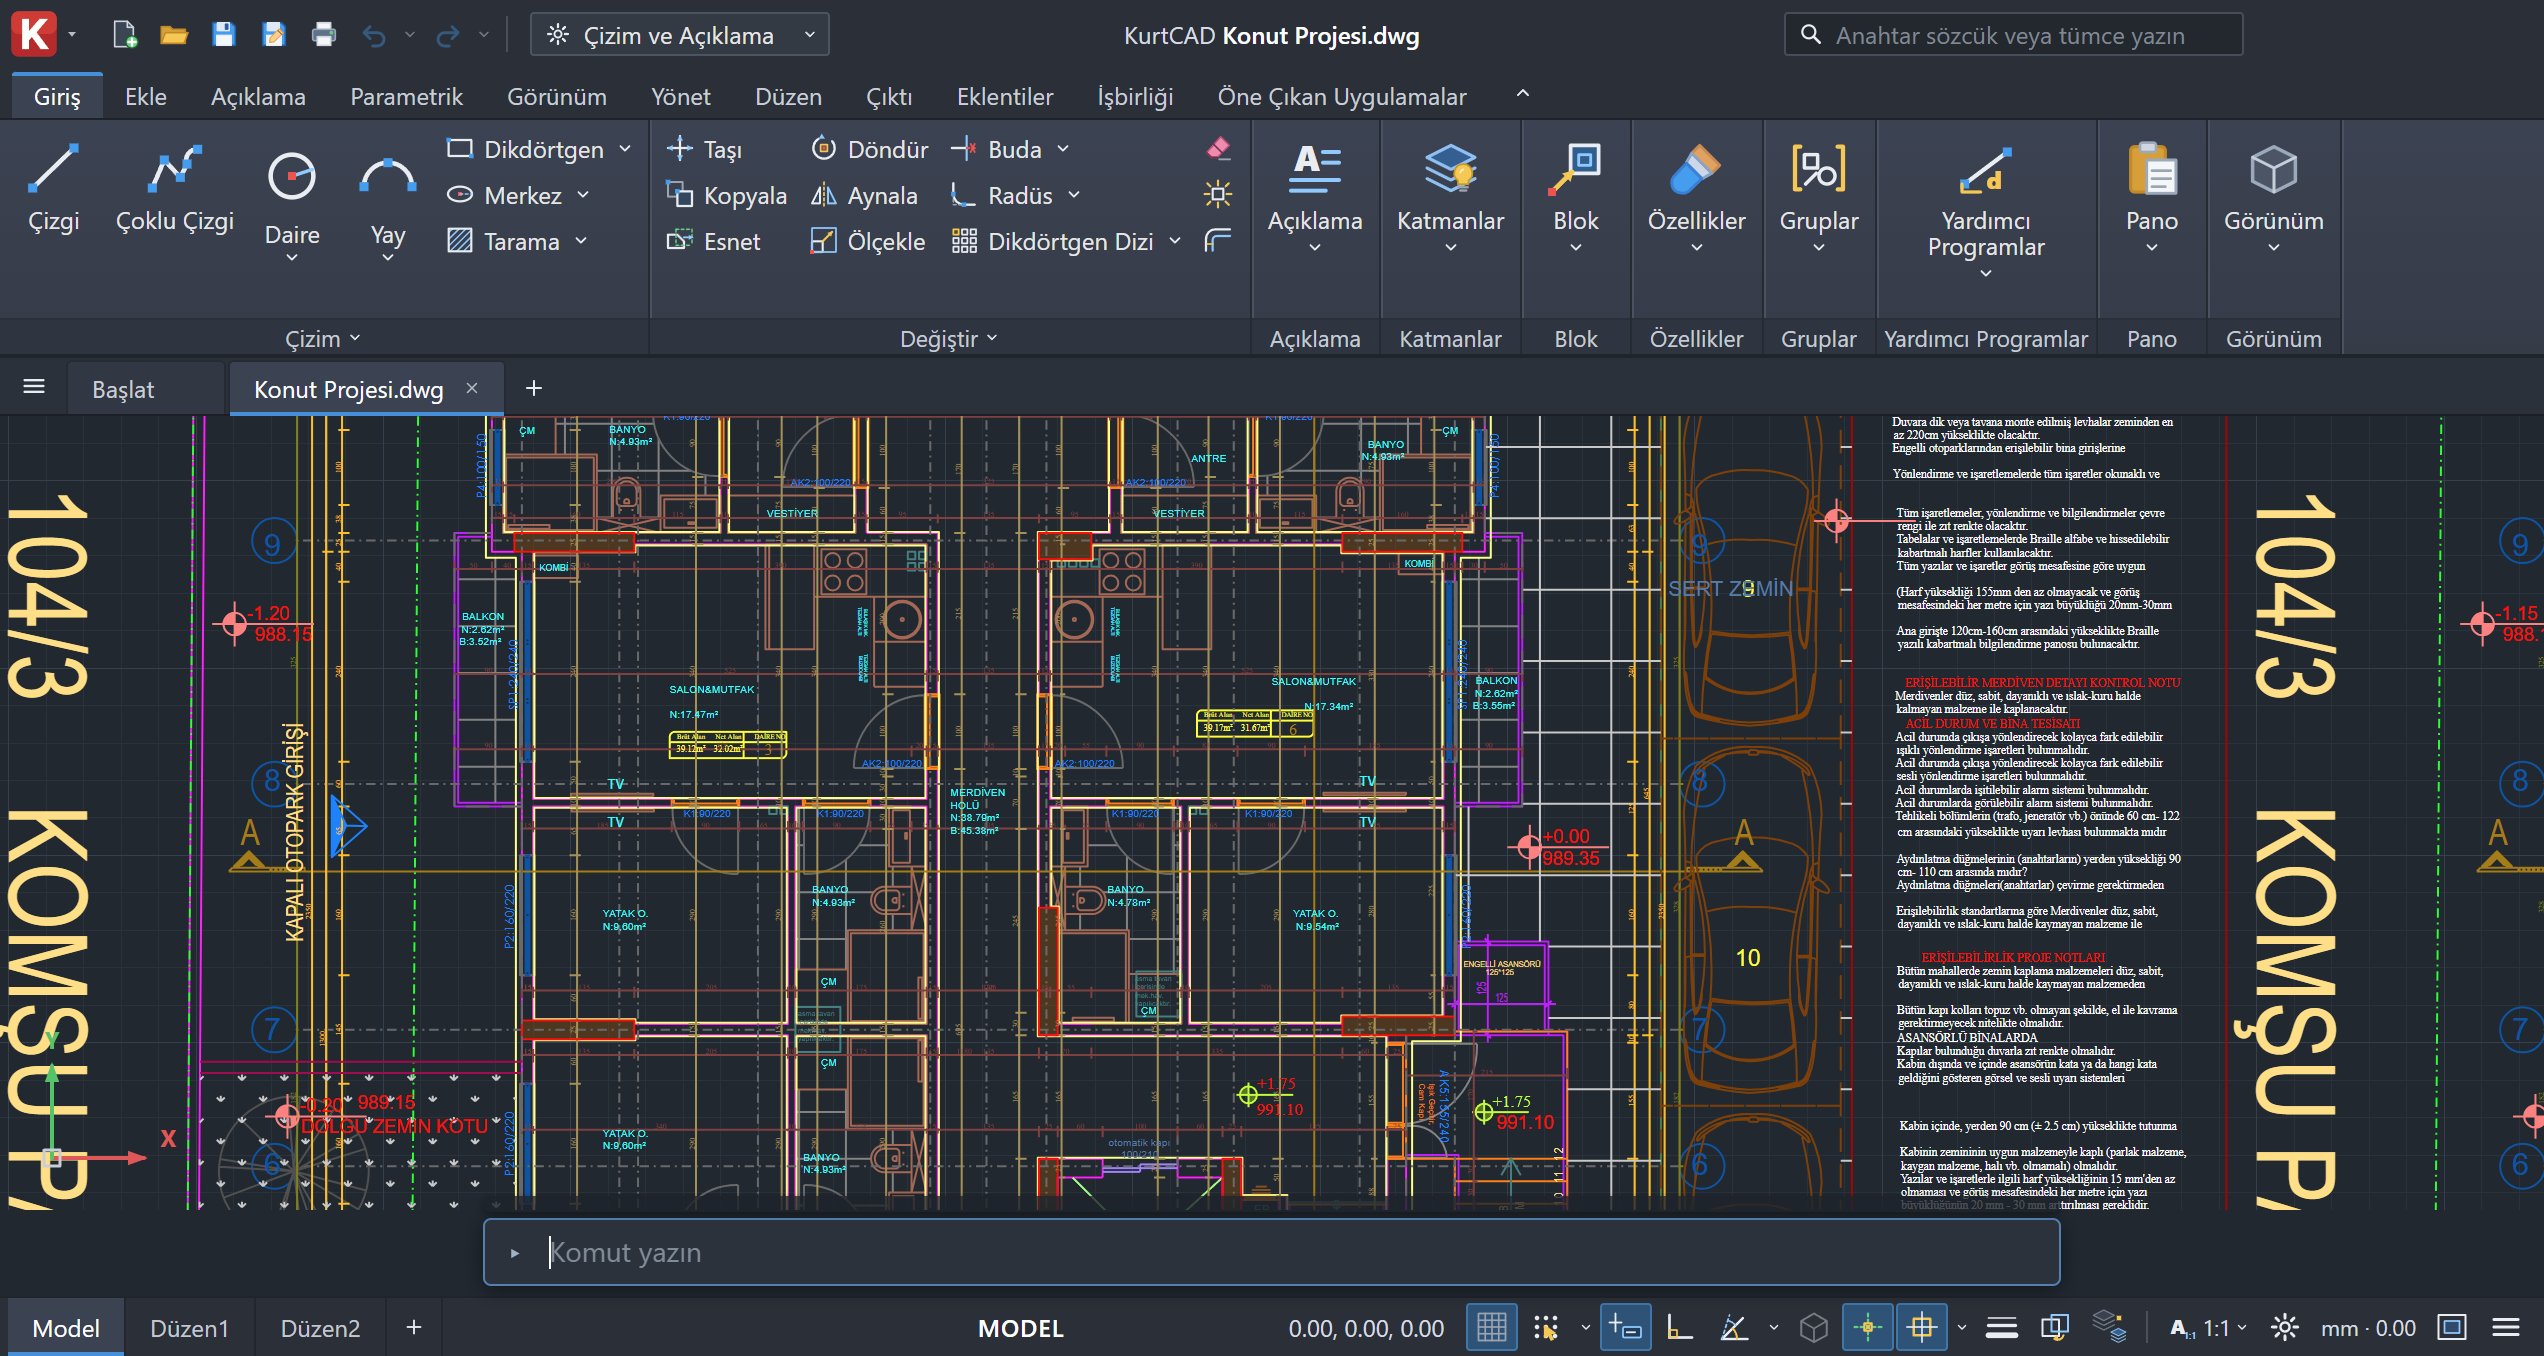Image resolution: width=2544 pixels, height=1356 pixels.
Task: Activate the Taşı move command
Action: tap(704, 149)
